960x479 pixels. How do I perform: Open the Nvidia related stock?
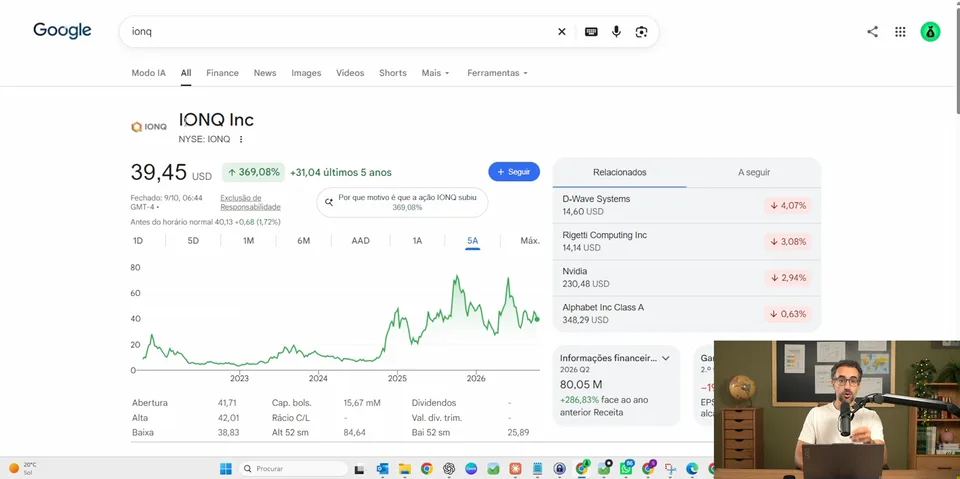point(686,277)
